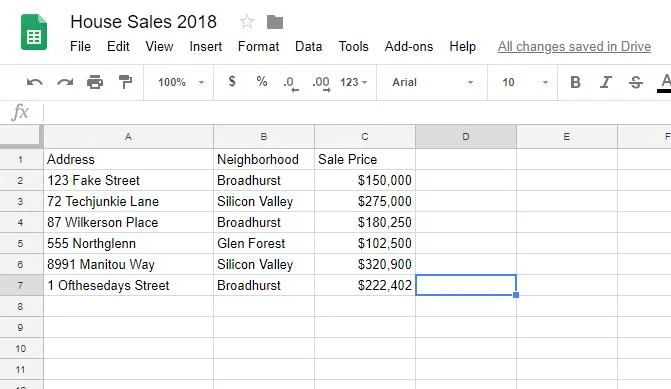Select cell 1 Ofthesedays Street
Viewport: 671px width, 389px height.
[x=128, y=285]
